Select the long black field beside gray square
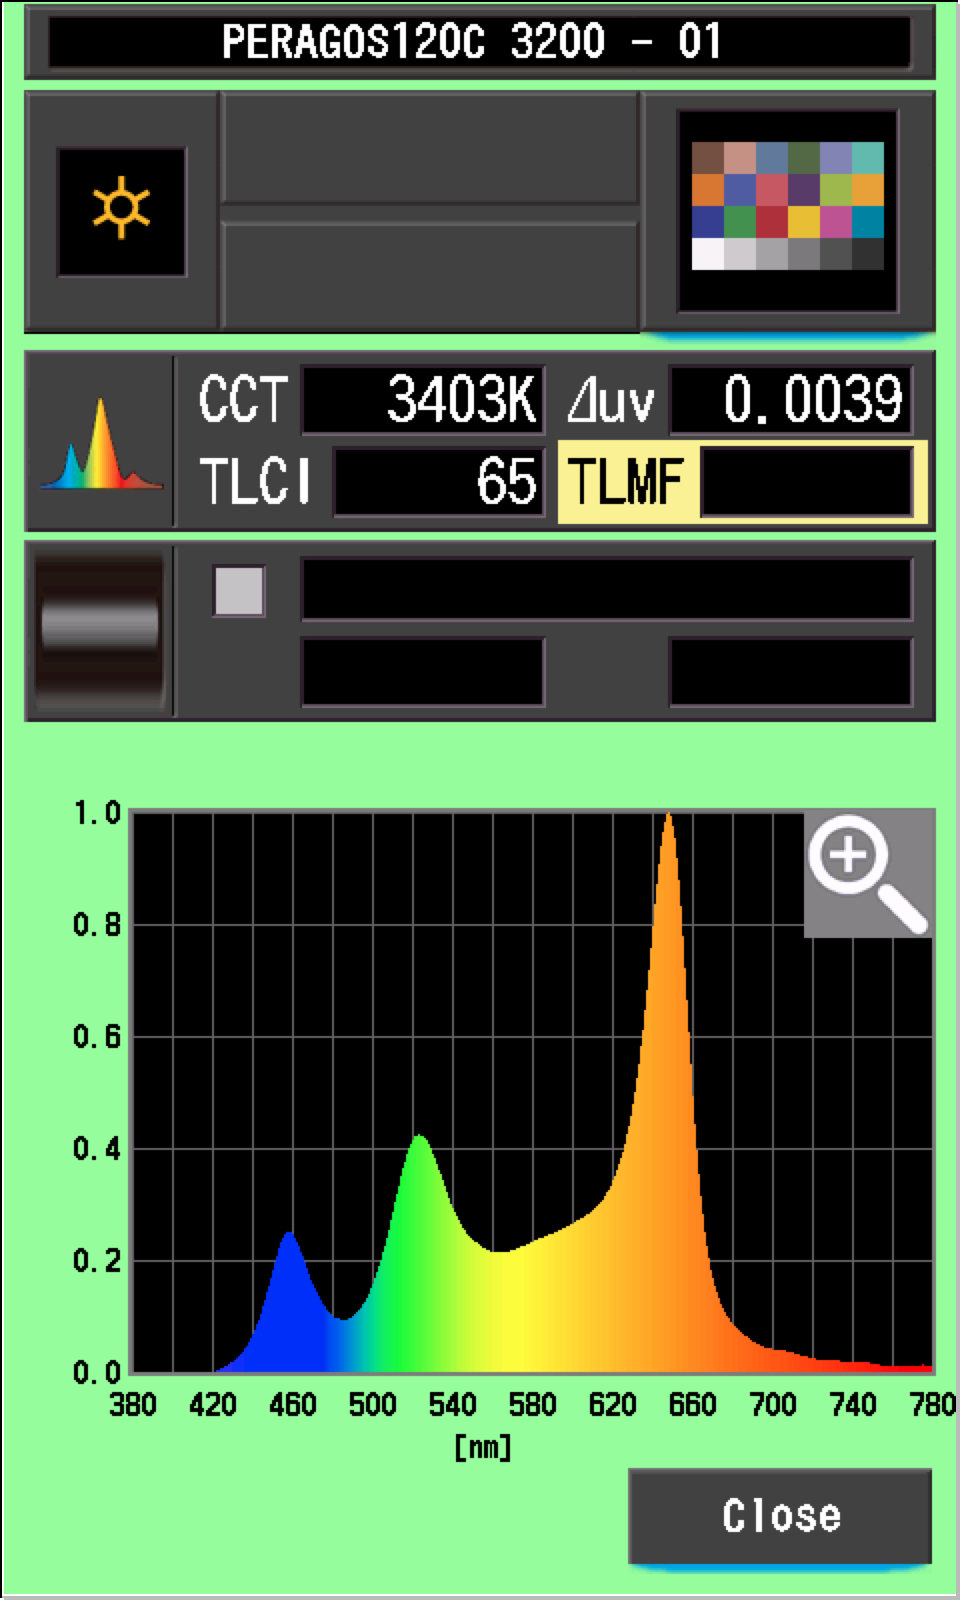 (x=607, y=590)
